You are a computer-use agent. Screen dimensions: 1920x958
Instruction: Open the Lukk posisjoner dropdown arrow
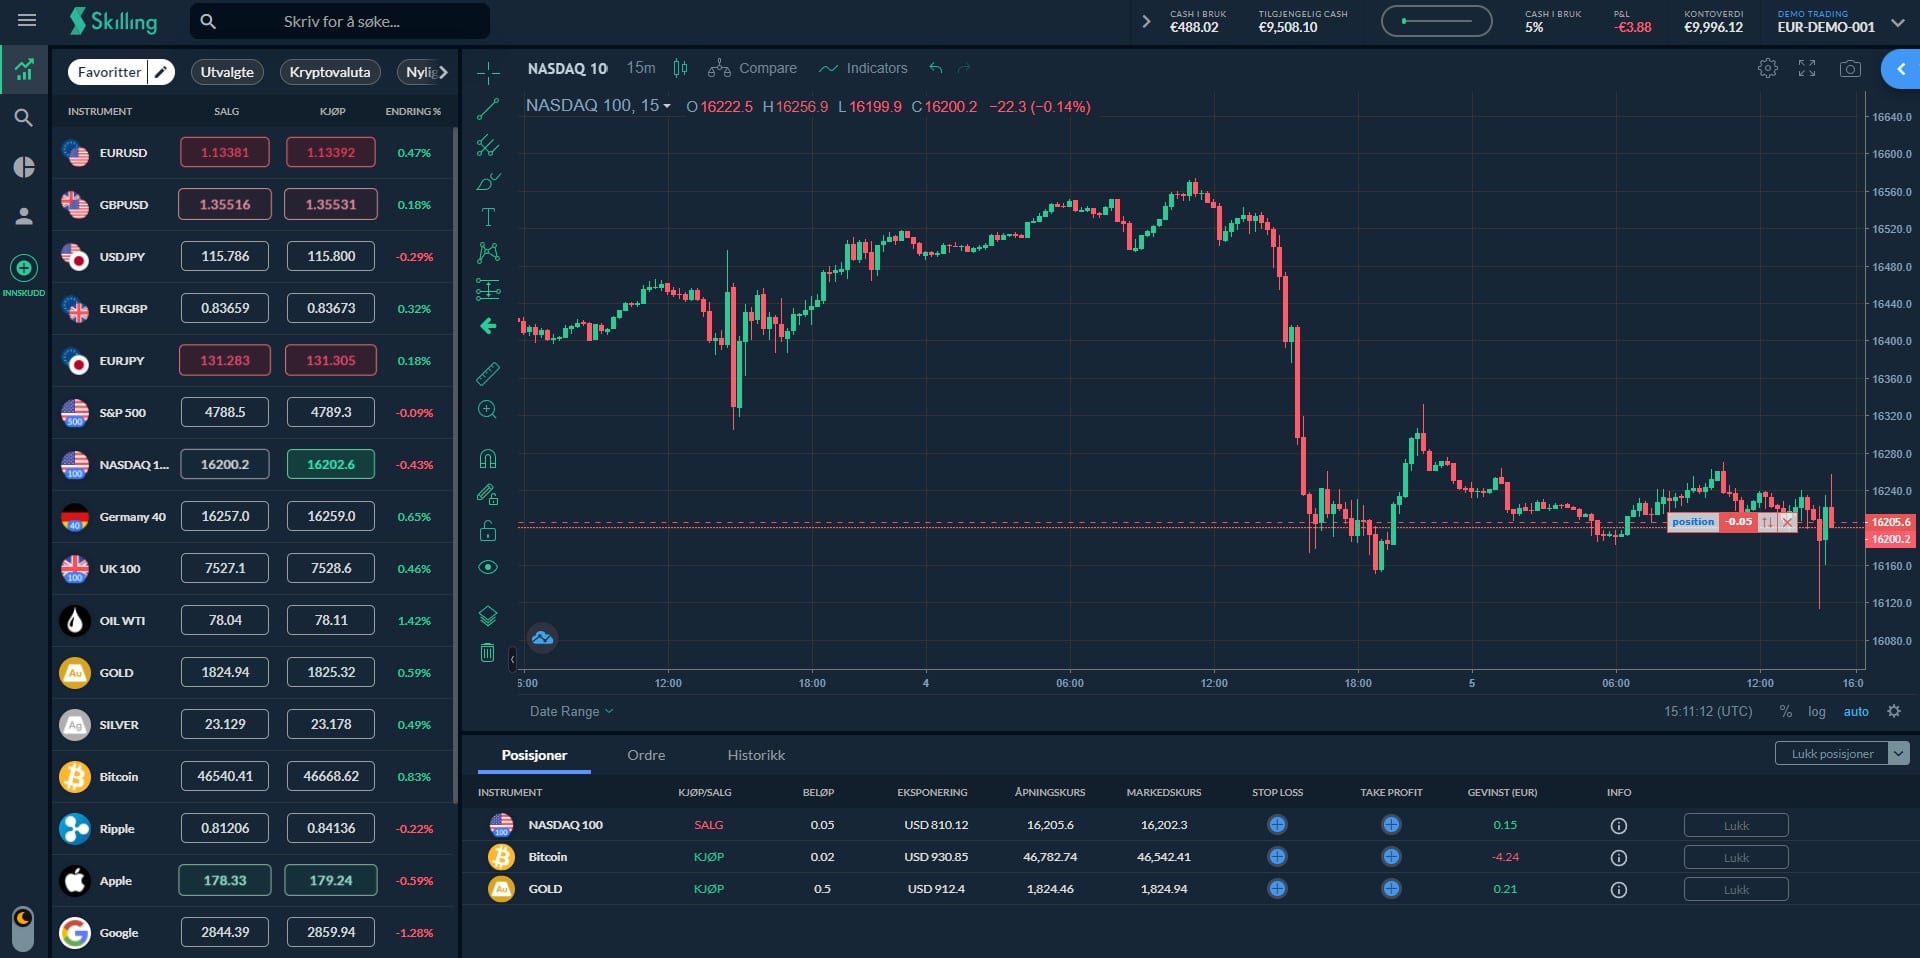(x=1899, y=753)
